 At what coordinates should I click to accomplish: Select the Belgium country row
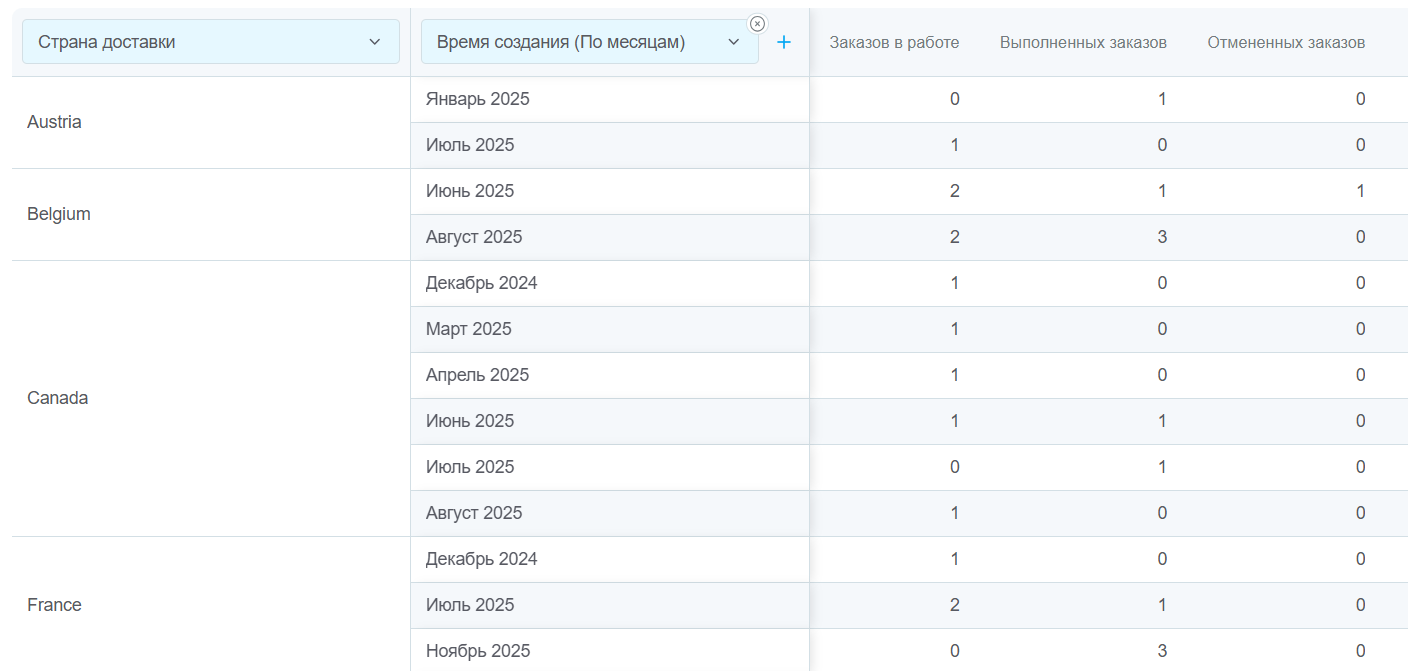(59, 214)
